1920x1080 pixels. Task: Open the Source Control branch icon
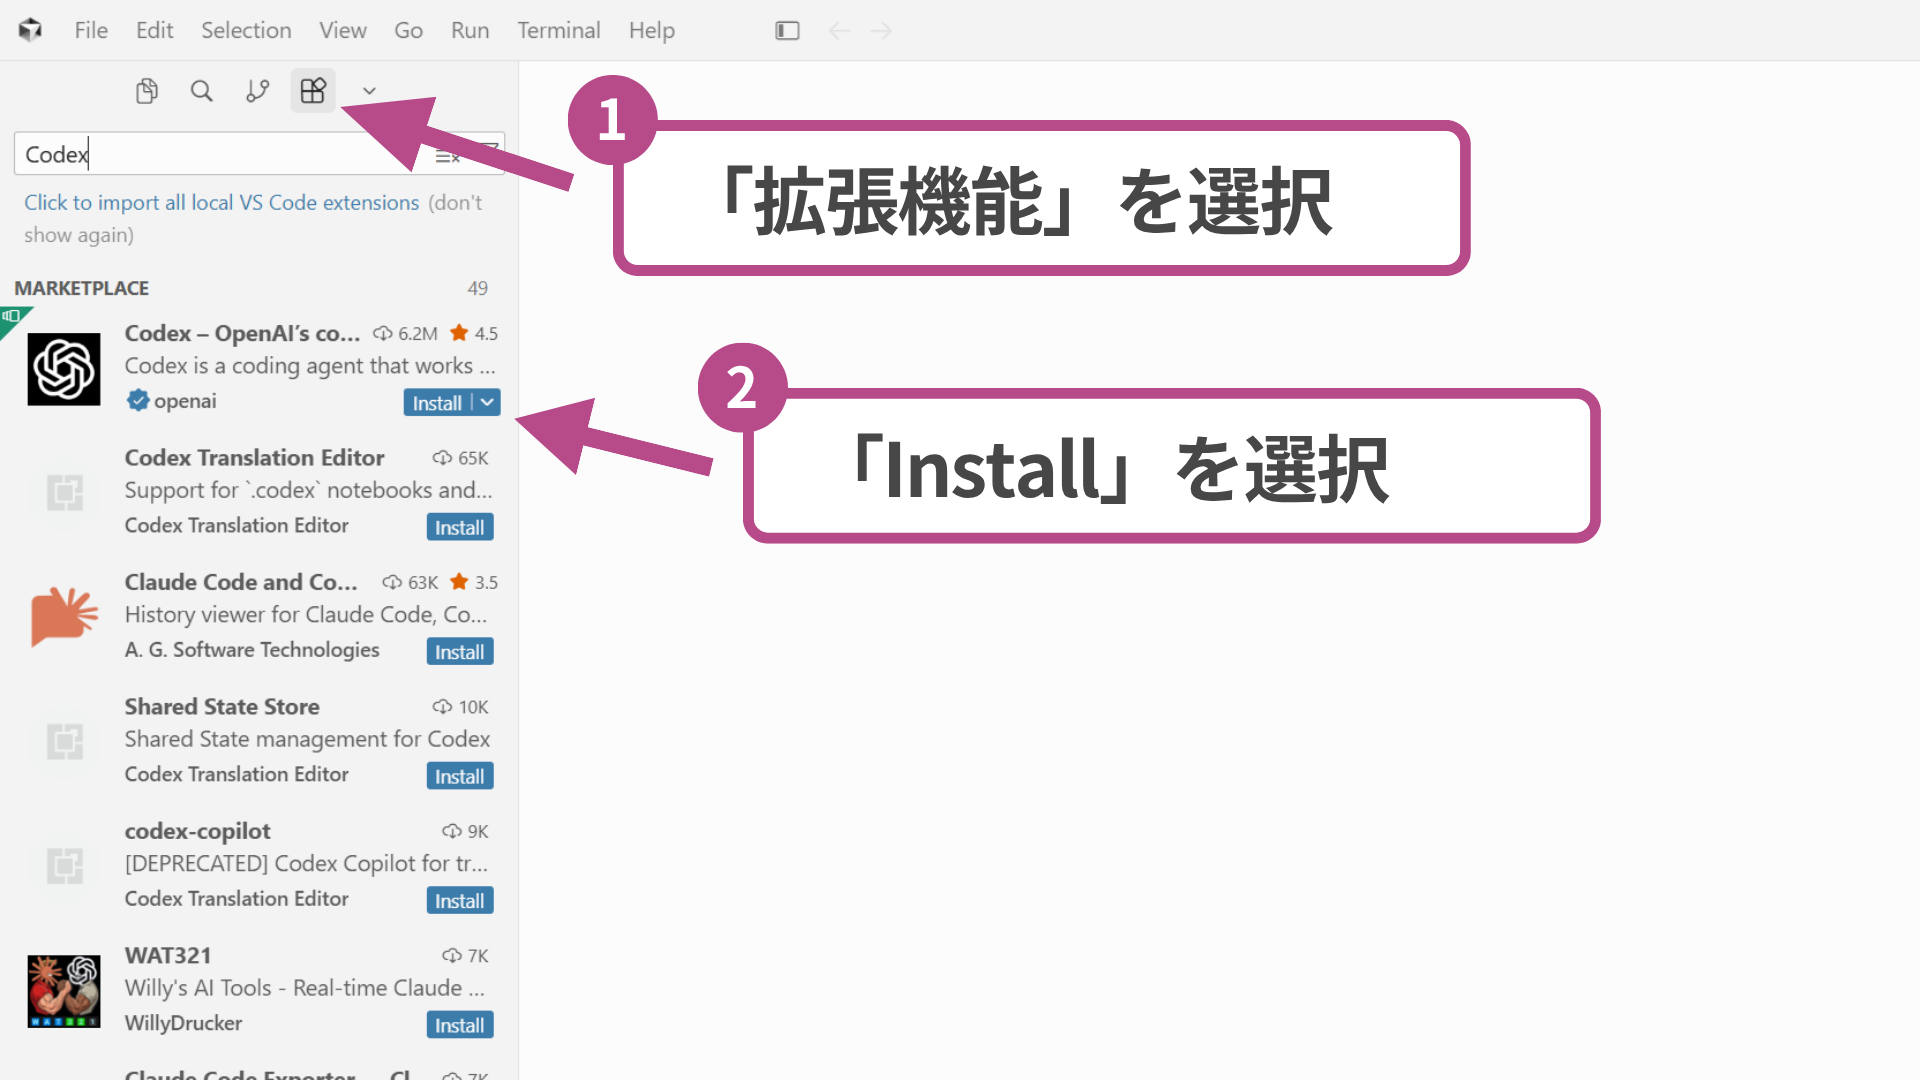[x=258, y=91]
